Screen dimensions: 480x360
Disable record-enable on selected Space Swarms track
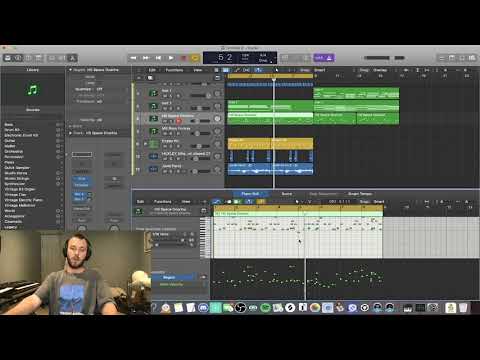[179, 121]
